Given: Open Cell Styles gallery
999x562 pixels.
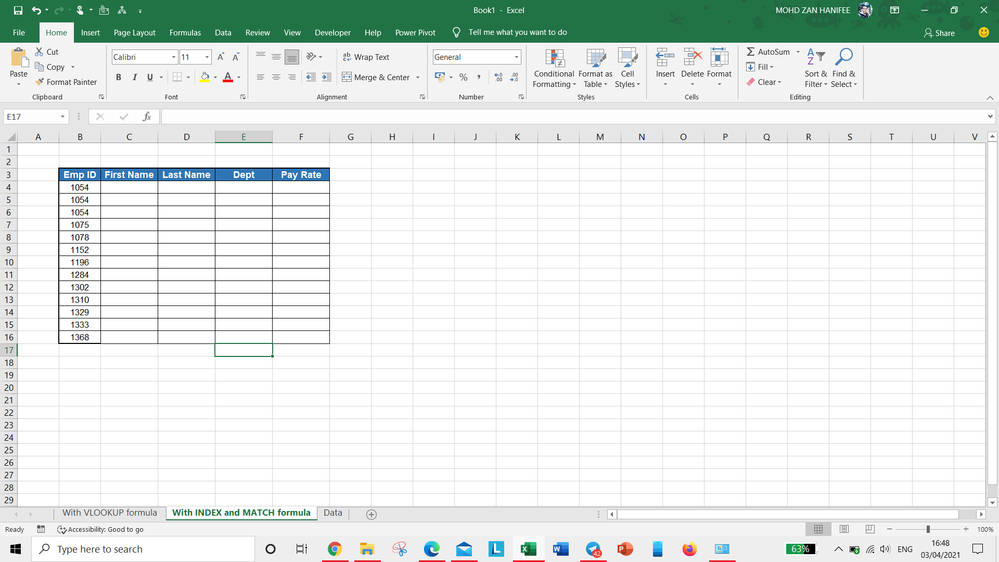Looking at the screenshot, I should tap(628, 68).
